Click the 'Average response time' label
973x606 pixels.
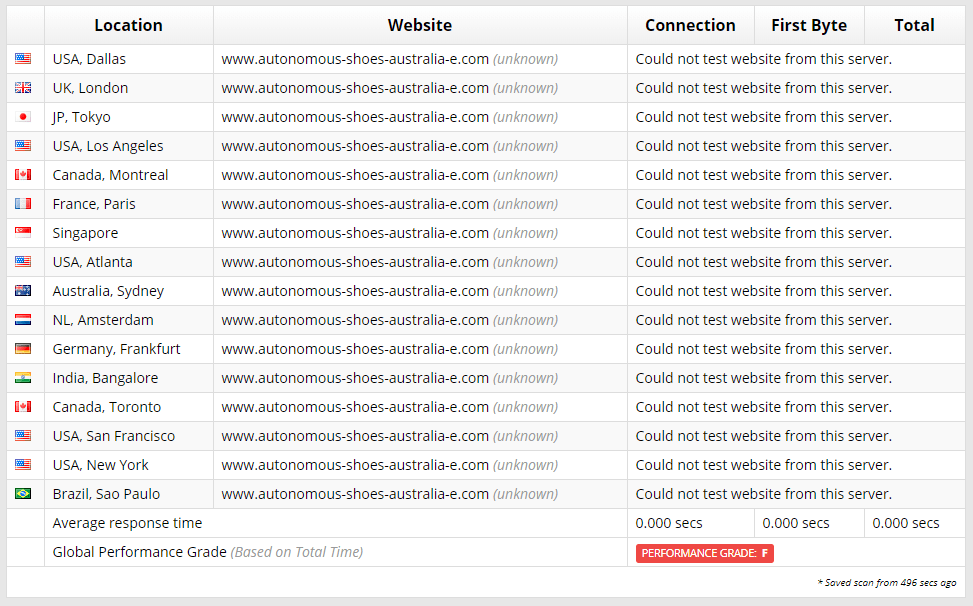(x=127, y=523)
